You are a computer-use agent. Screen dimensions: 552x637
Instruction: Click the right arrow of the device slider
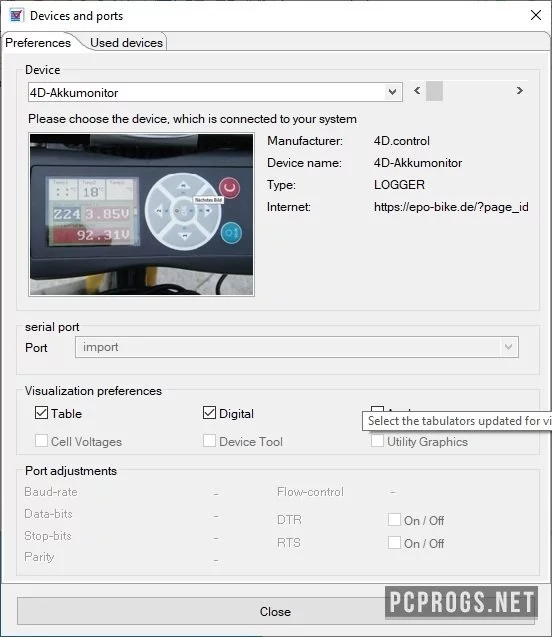(x=520, y=91)
